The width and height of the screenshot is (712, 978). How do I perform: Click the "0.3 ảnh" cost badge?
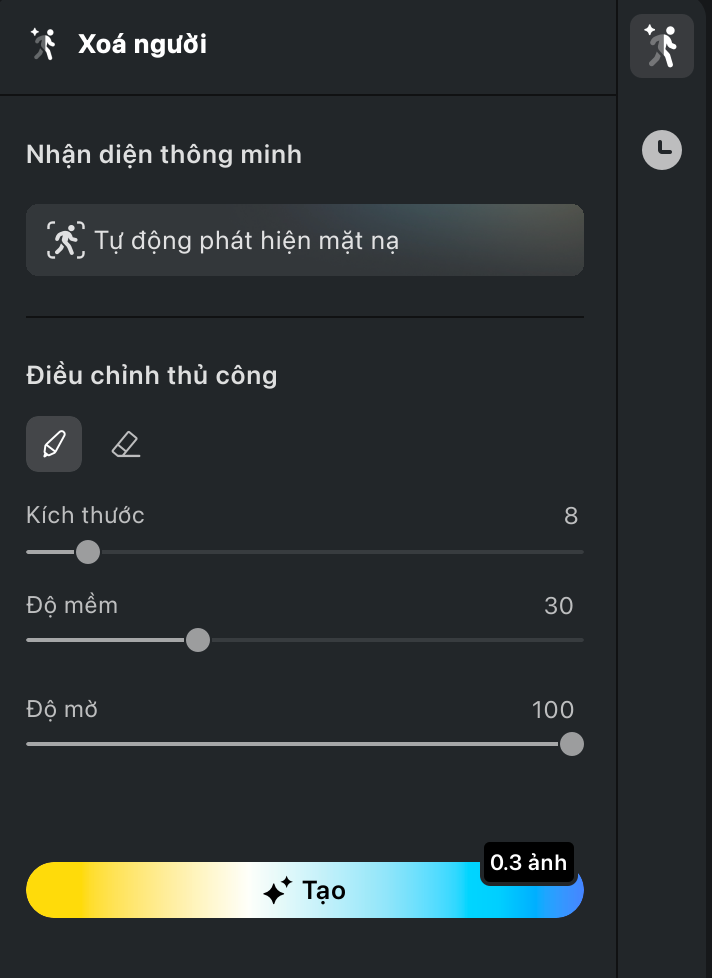coord(528,862)
